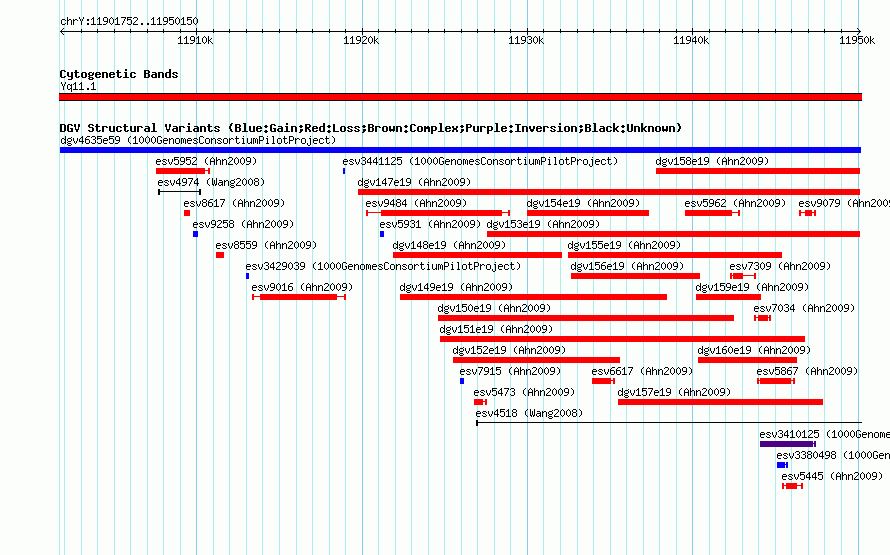
Task: Open the esv3441125 variant label
Action: [x=480, y=161]
